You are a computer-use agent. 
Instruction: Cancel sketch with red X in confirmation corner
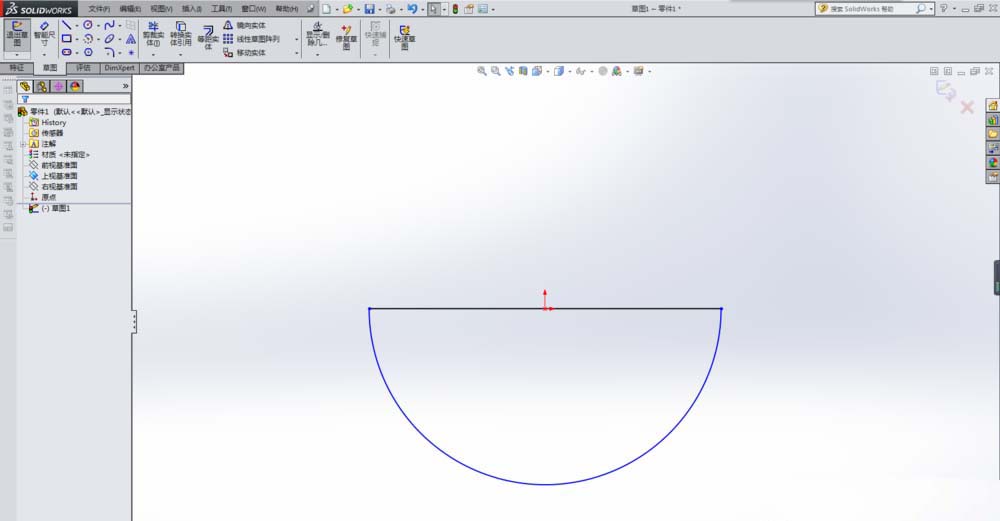[x=967, y=107]
